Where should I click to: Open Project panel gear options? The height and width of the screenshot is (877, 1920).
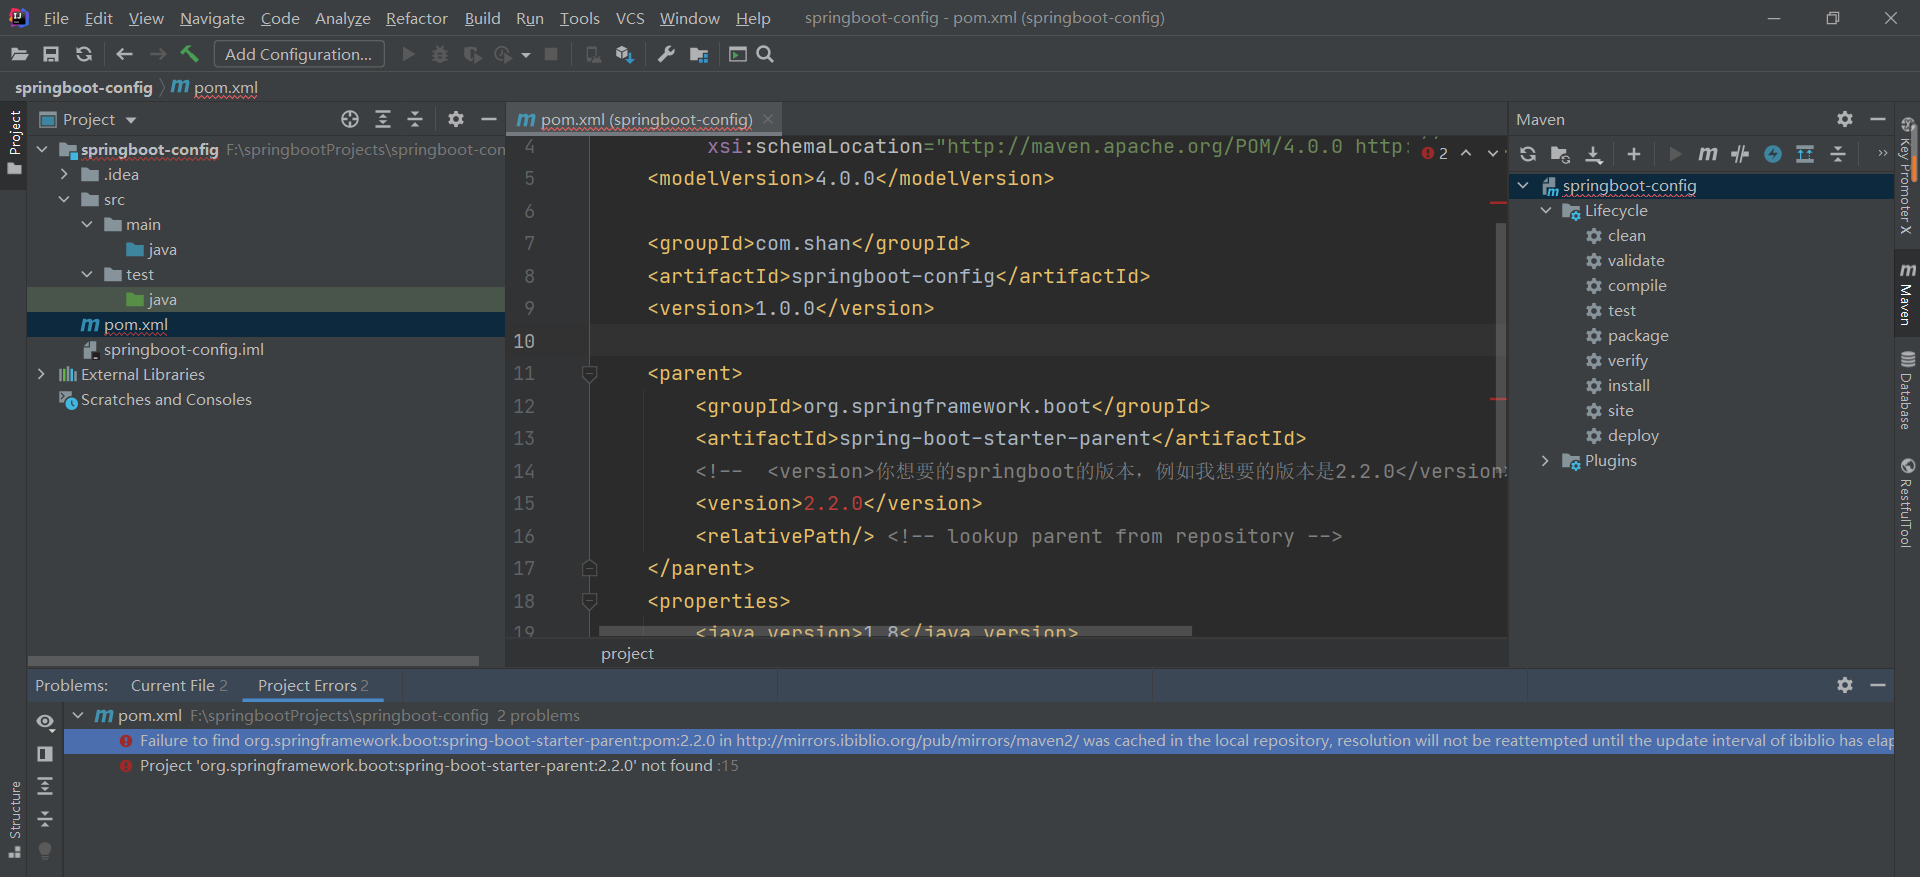(x=456, y=119)
